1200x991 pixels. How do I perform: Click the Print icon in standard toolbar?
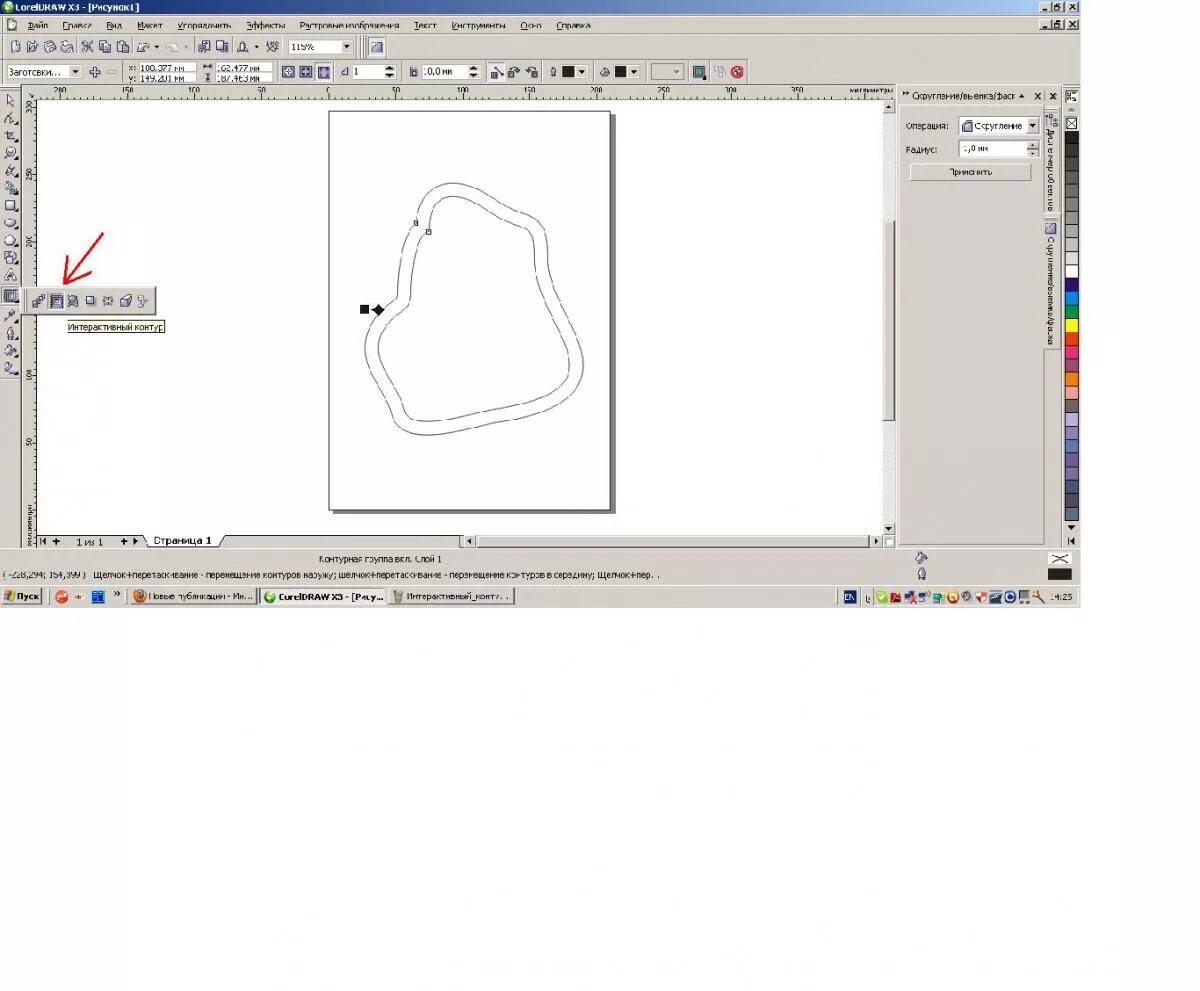(67, 46)
